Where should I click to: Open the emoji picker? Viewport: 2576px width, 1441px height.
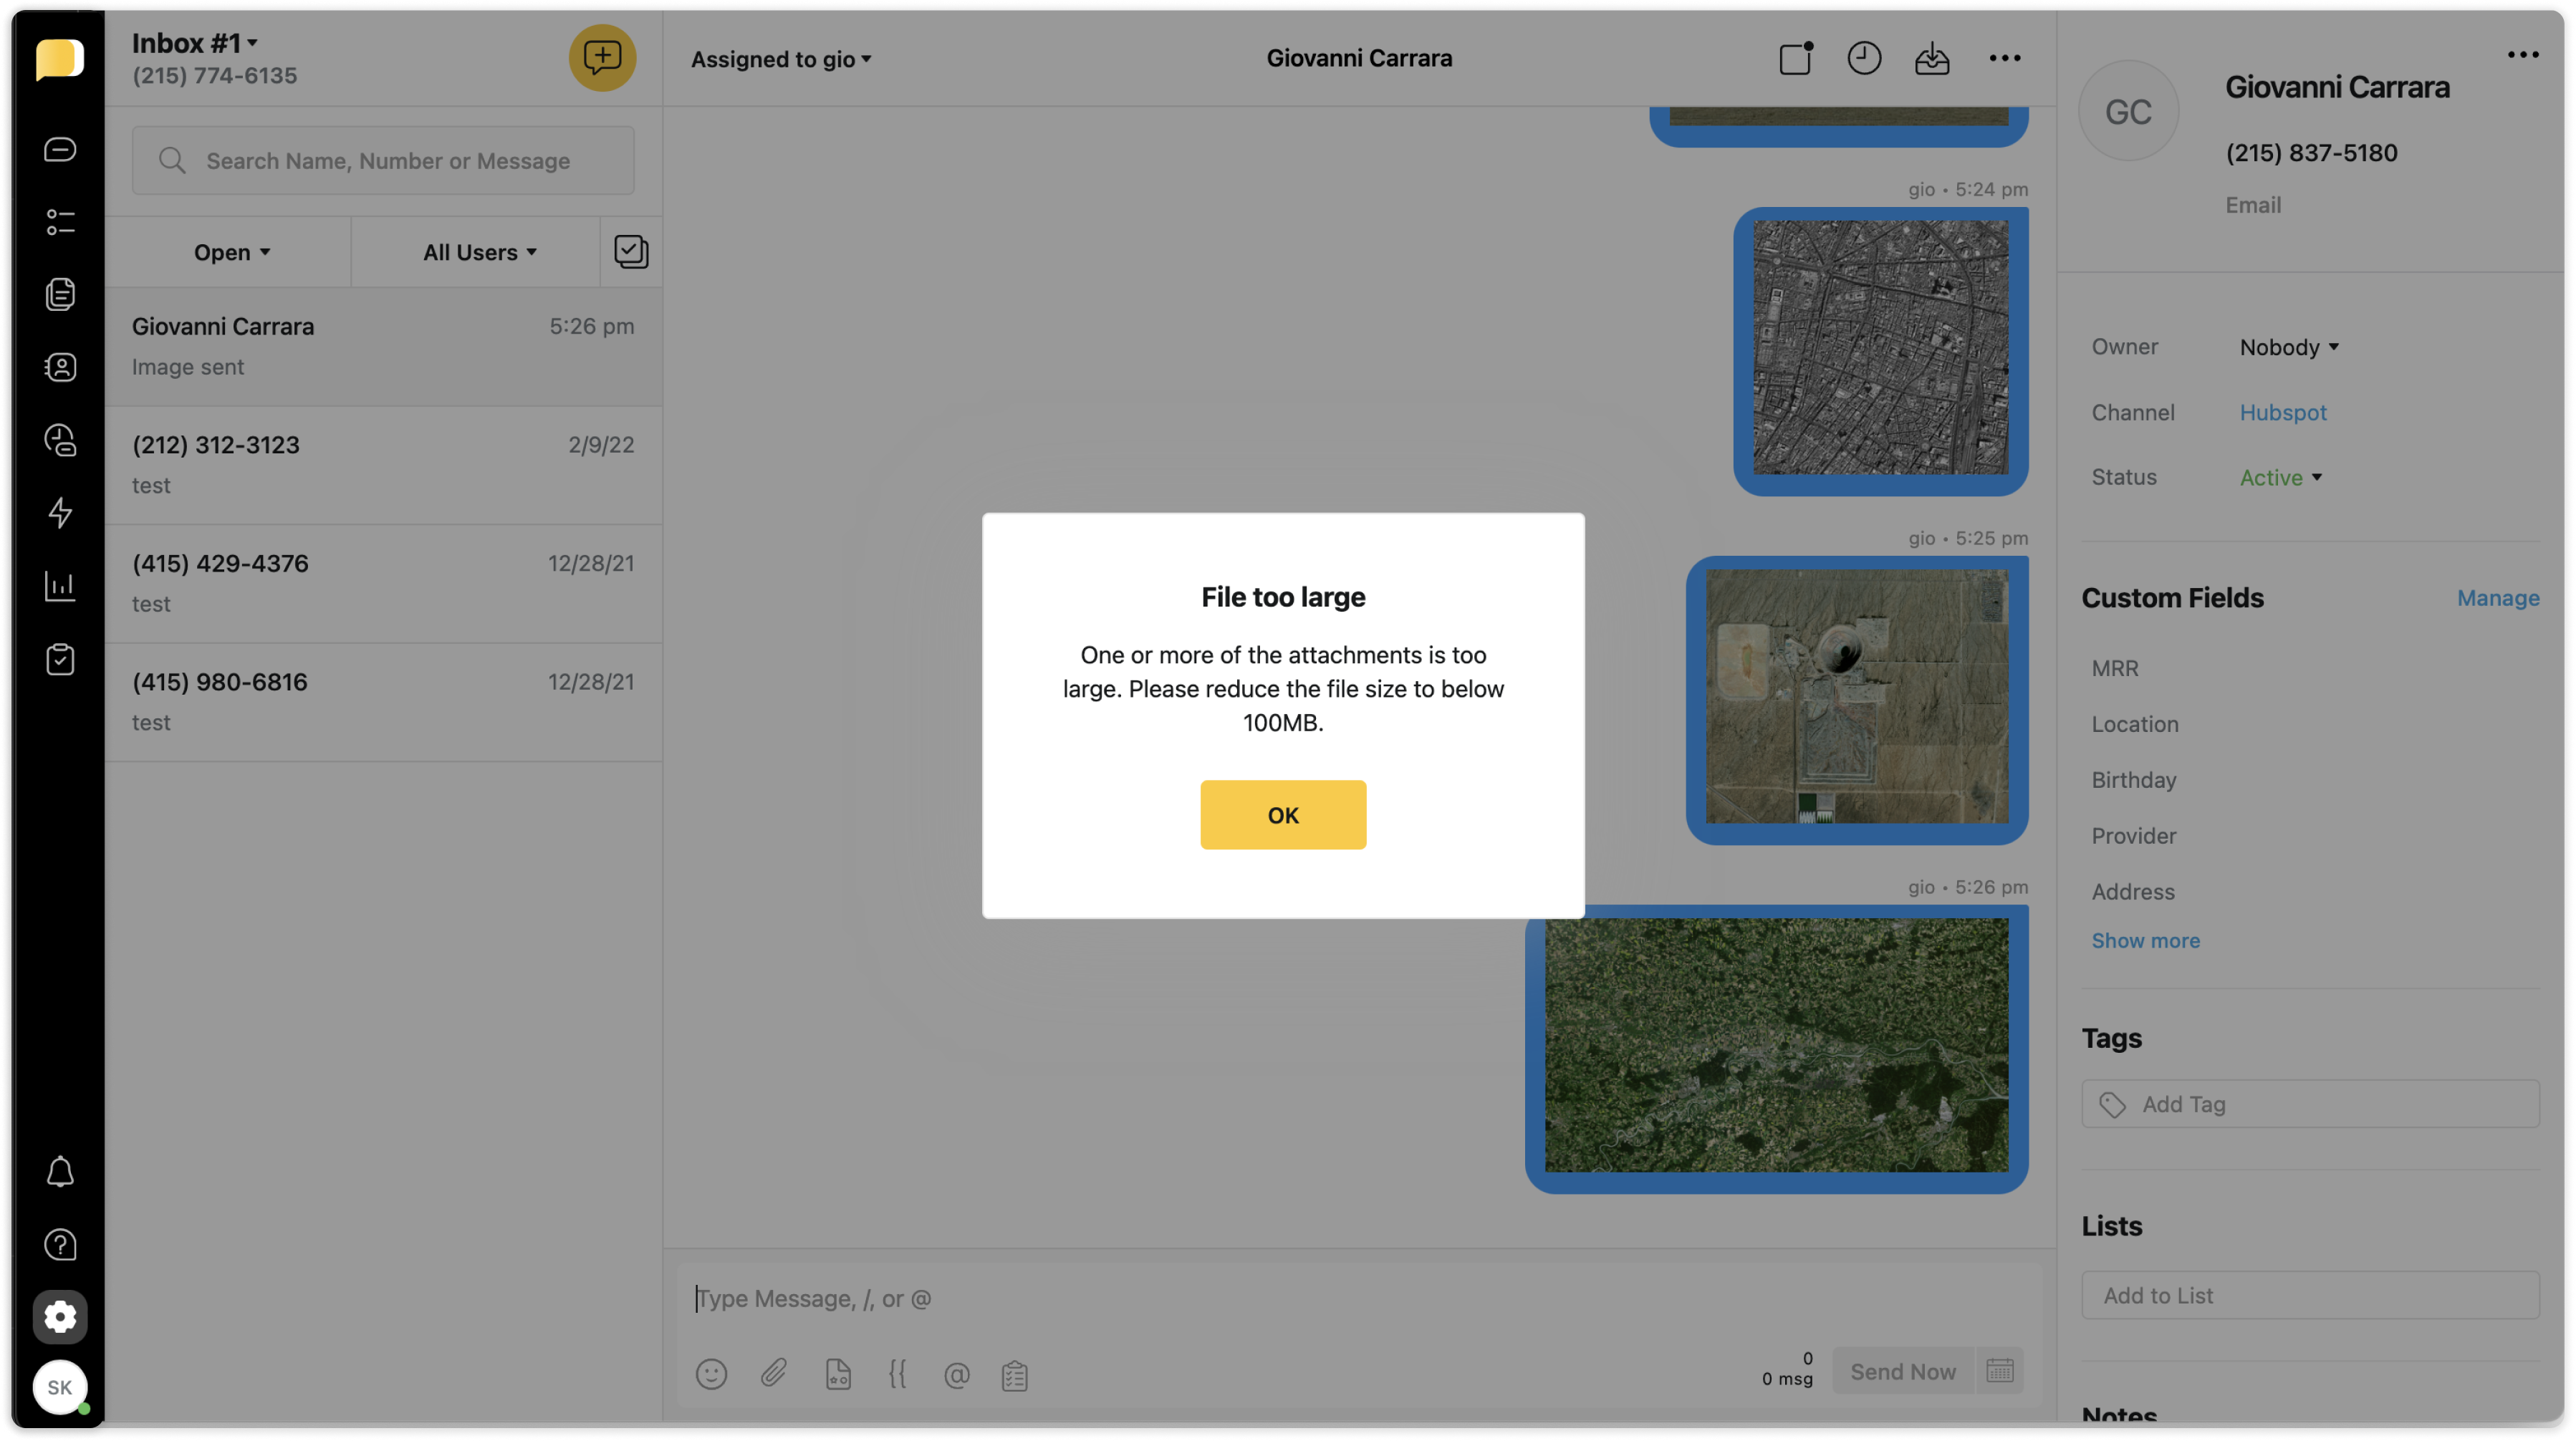pyautogui.click(x=711, y=1373)
